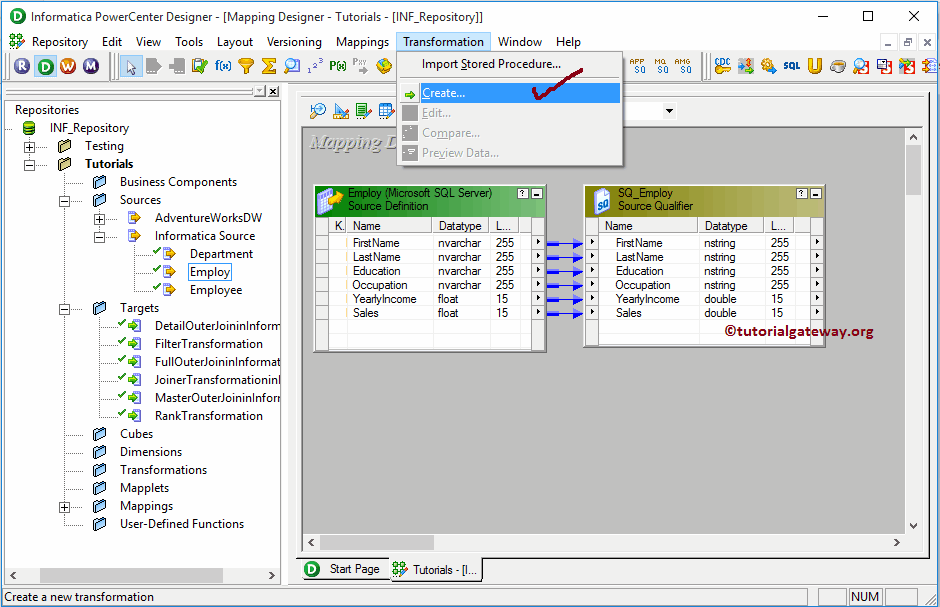Collapse the SQ_Employ Source Qualifier window
The width and height of the screenshot is (940, 607).
(815, 193)
